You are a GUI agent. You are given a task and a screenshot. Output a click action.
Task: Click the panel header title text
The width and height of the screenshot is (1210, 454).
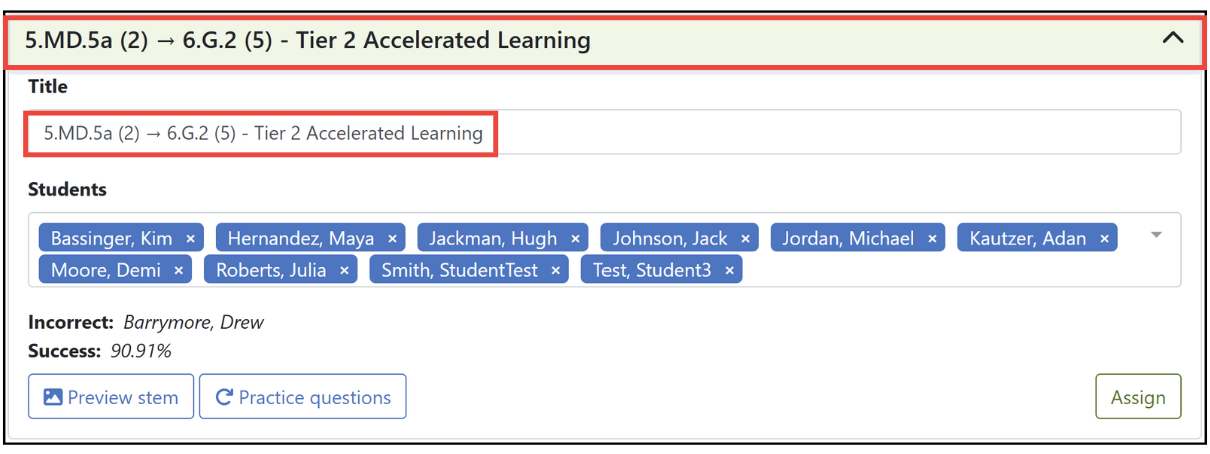(308, 41)
